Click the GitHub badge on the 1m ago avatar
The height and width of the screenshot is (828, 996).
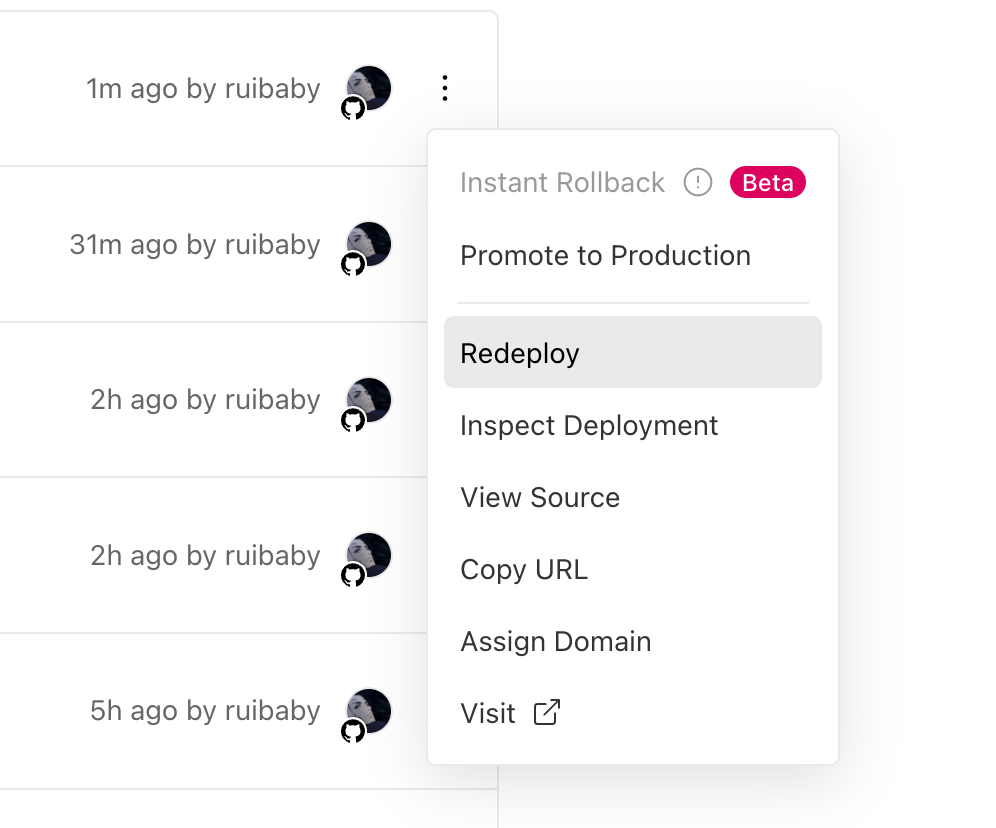pos(353,108)
